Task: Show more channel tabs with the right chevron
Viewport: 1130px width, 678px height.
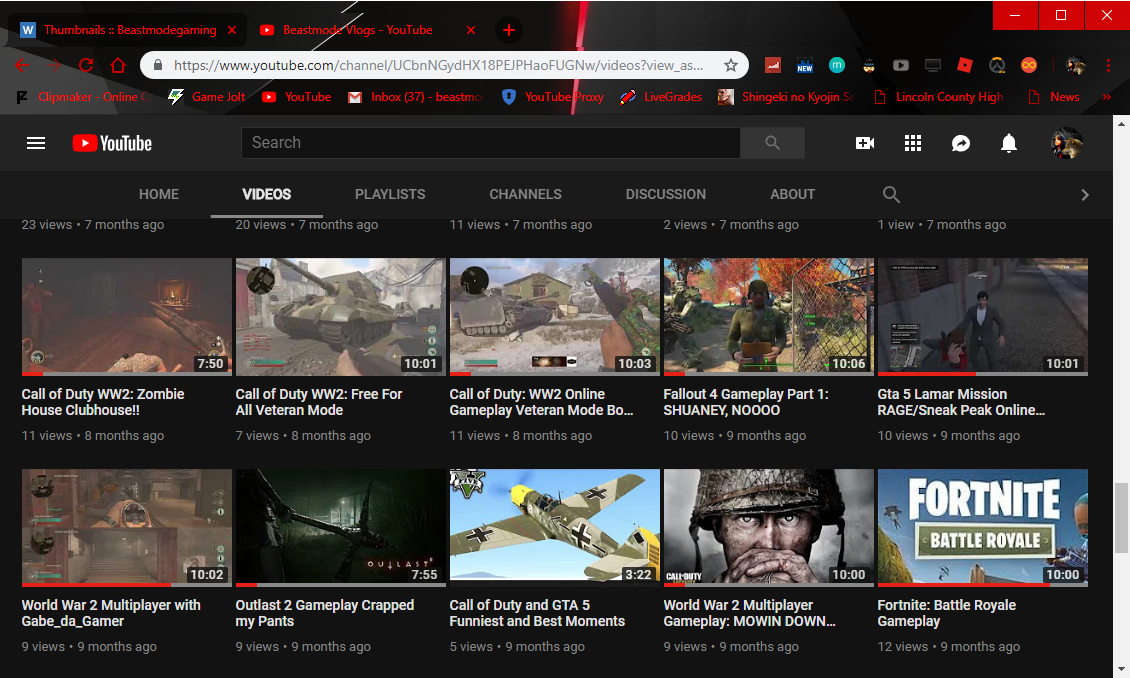Action: pos(1085,195)
